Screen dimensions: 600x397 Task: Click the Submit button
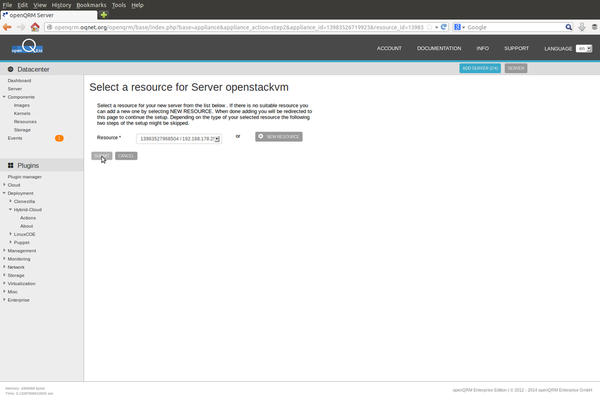tap(101, 156)
